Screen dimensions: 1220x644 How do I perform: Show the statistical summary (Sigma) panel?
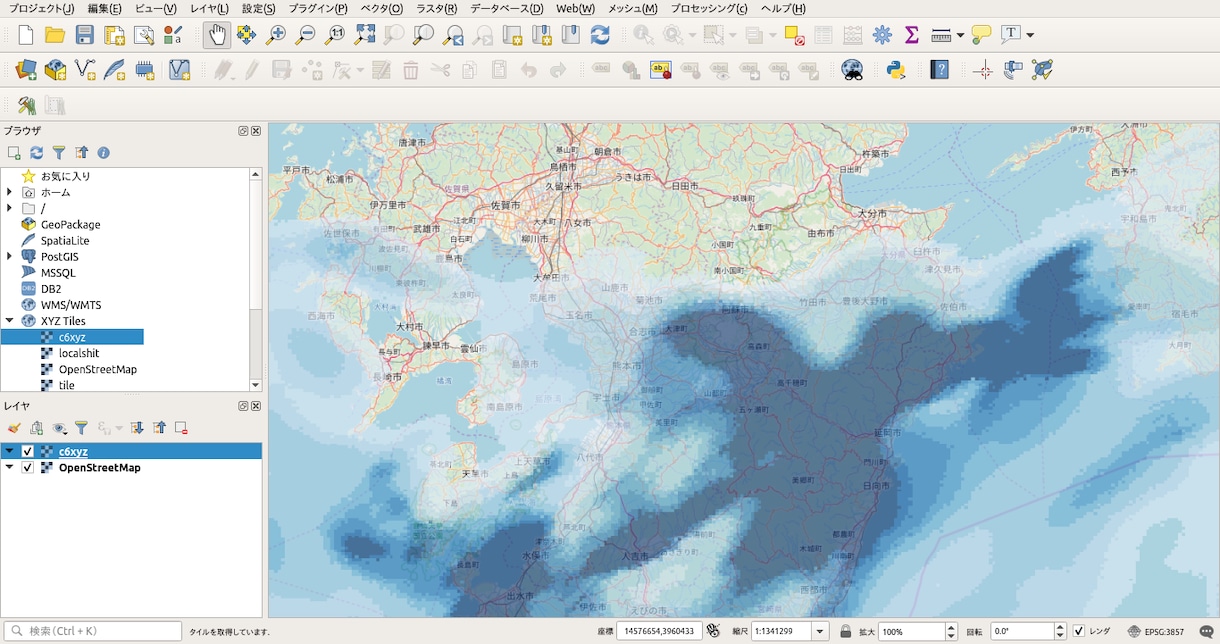tap(911, 35)
